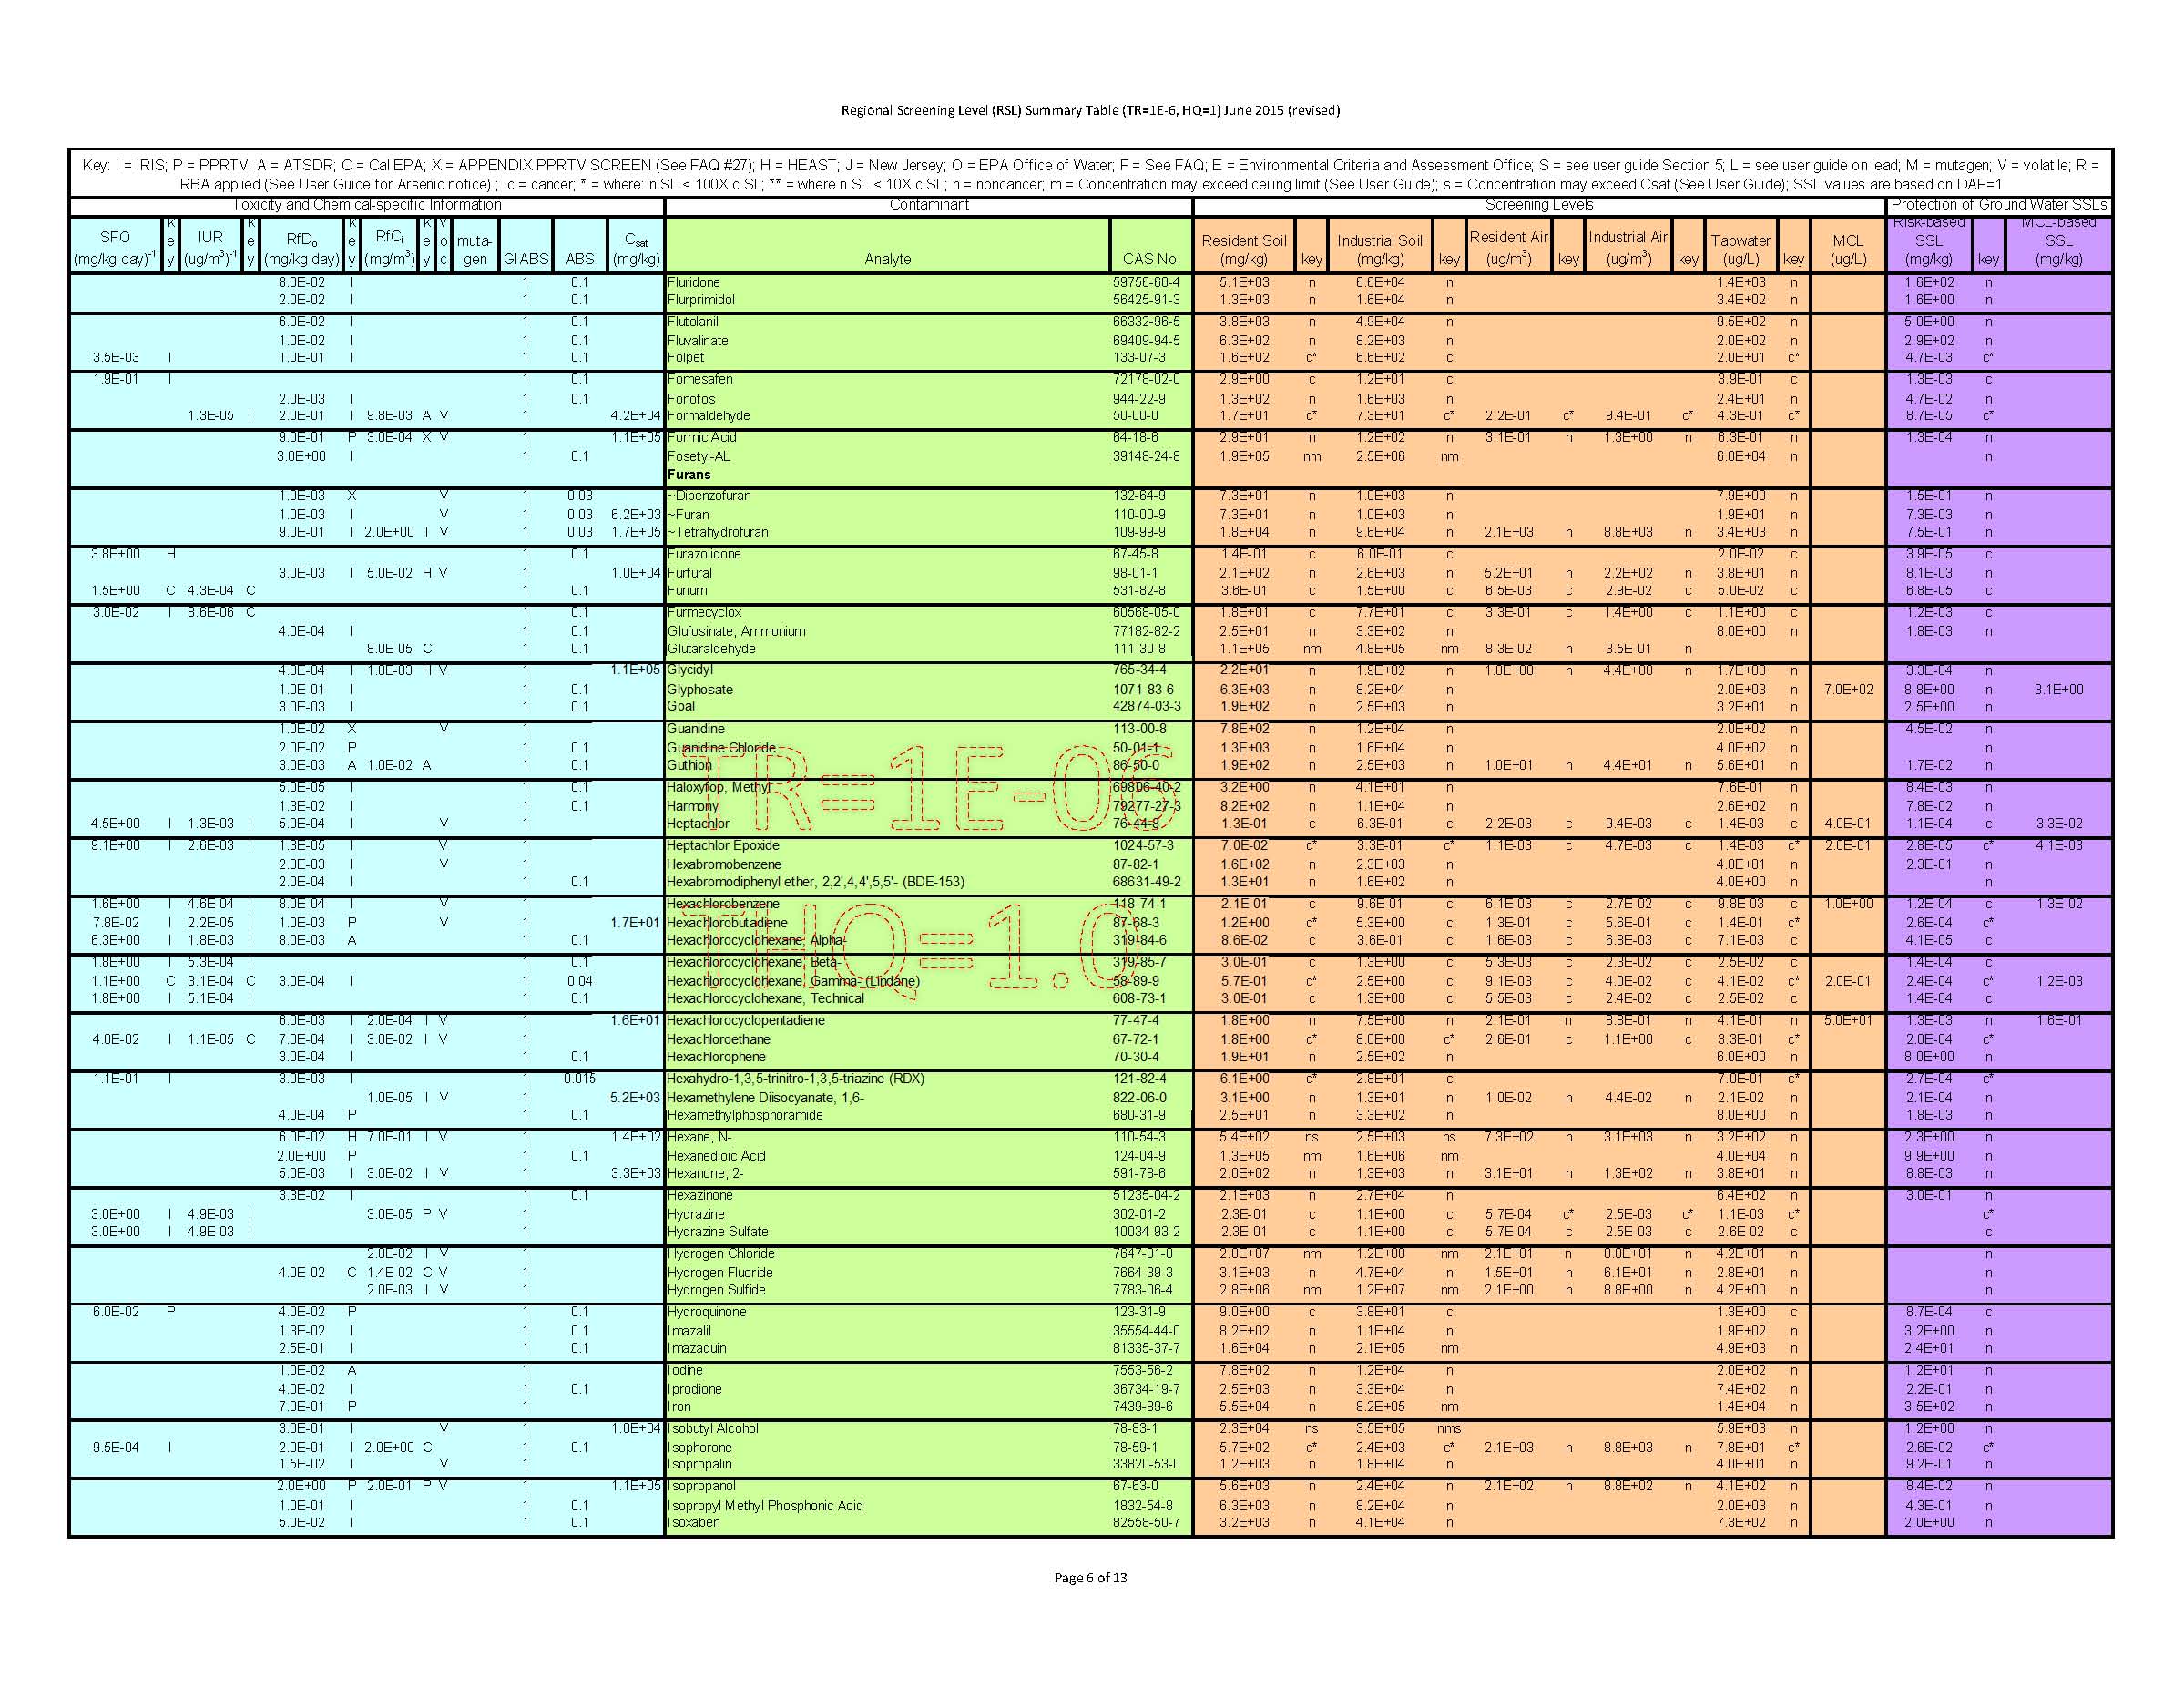Click the 'Imazaquin' analyte name
The height and width of the screenshot is (1688, 2184).
coord(697,1349)
